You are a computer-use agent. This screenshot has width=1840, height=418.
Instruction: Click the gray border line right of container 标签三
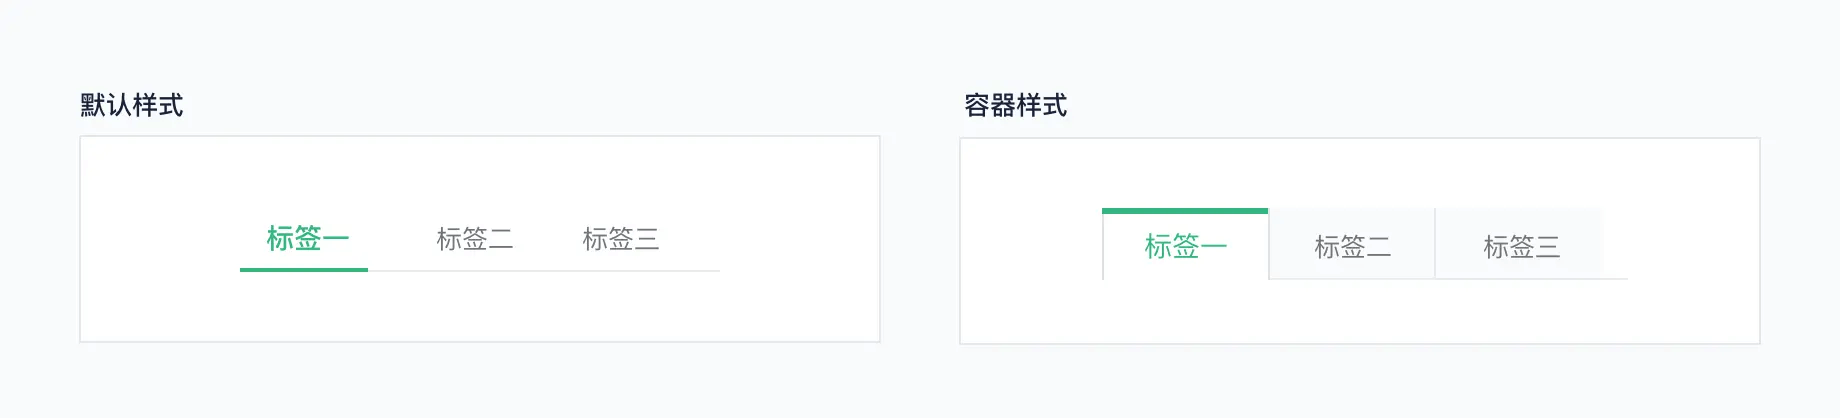click(x=1615, y=278)
